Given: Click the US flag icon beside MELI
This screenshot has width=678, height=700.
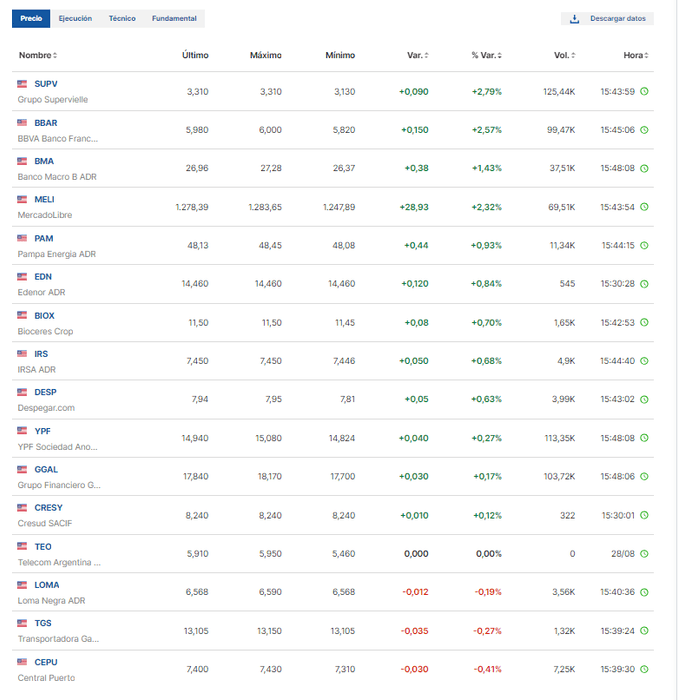Looking at the screenshot, I should (x=22, y=199).
